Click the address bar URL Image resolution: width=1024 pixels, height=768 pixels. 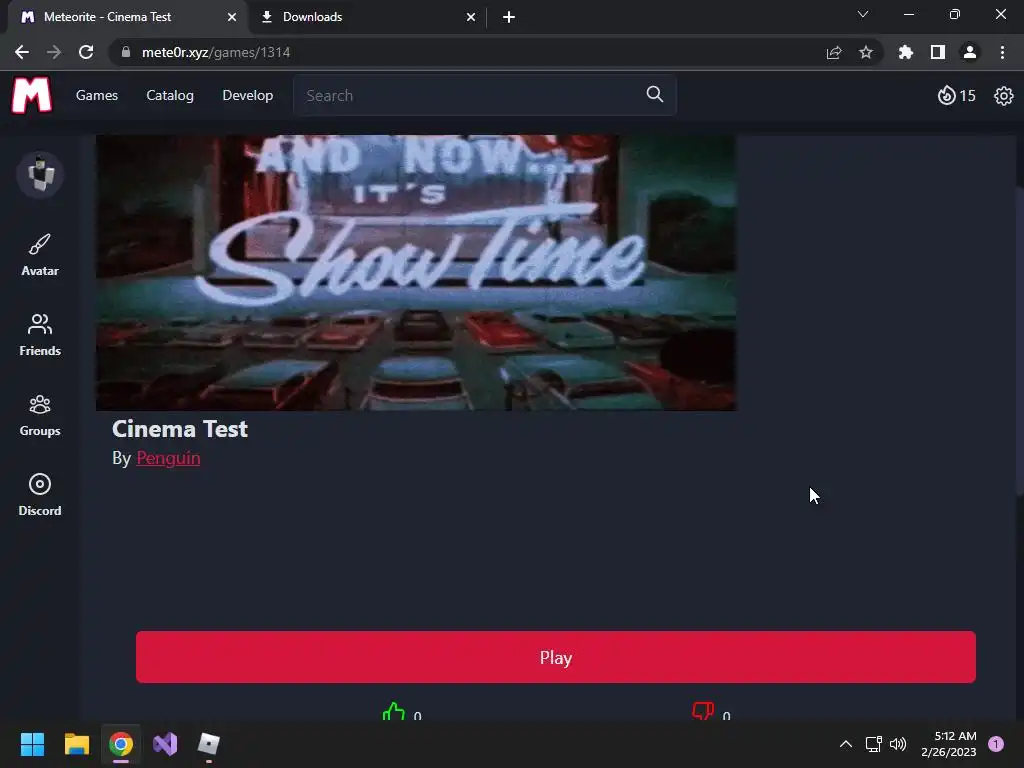point(216,52)
